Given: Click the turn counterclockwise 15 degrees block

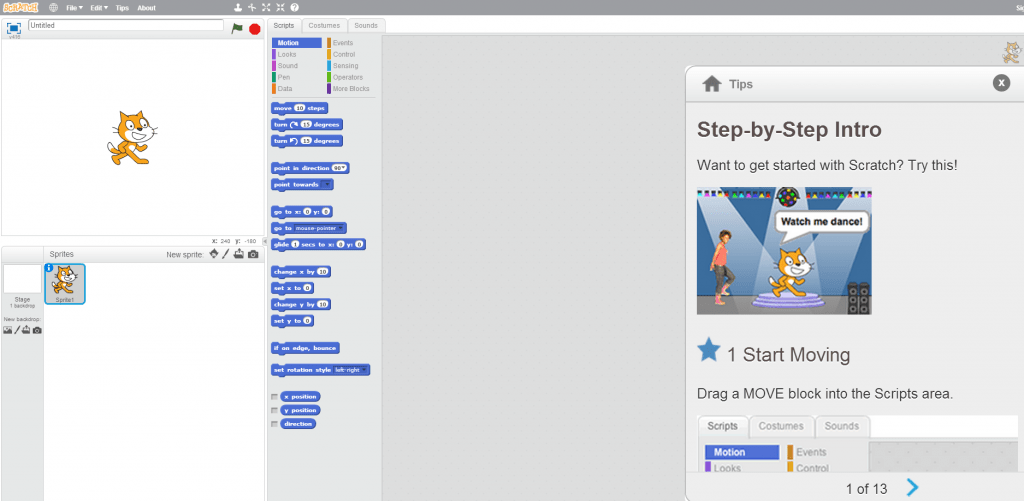Looking at the screenshot, I should coord(307,140).
